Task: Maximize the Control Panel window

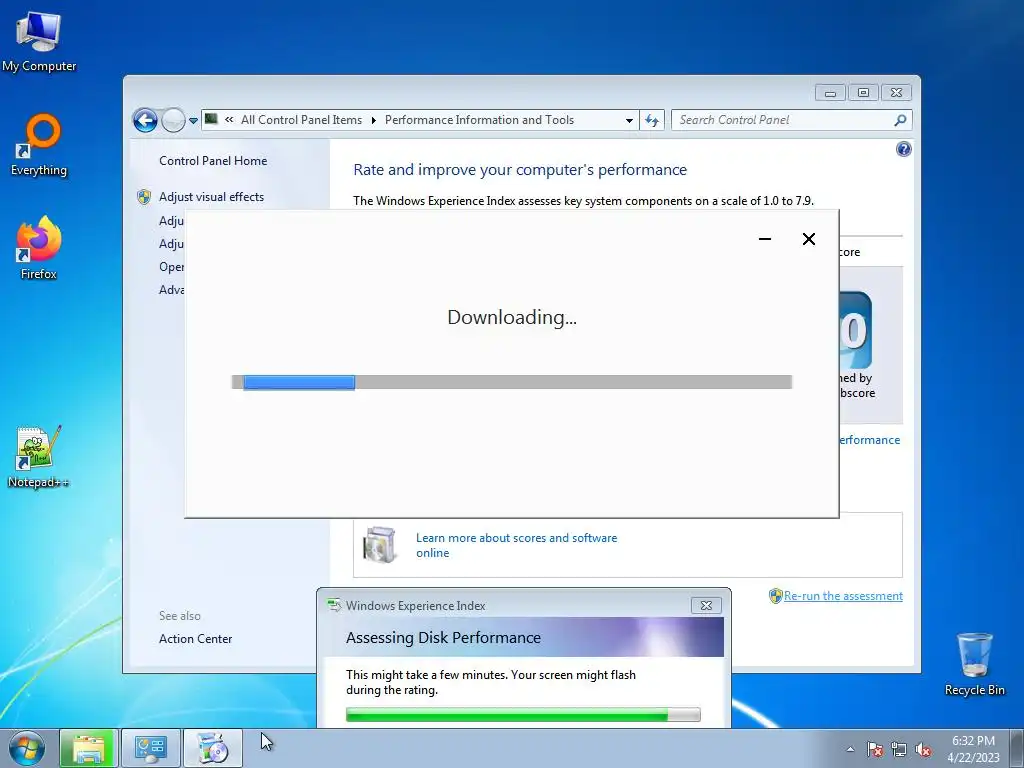Action: pos(863,93)
